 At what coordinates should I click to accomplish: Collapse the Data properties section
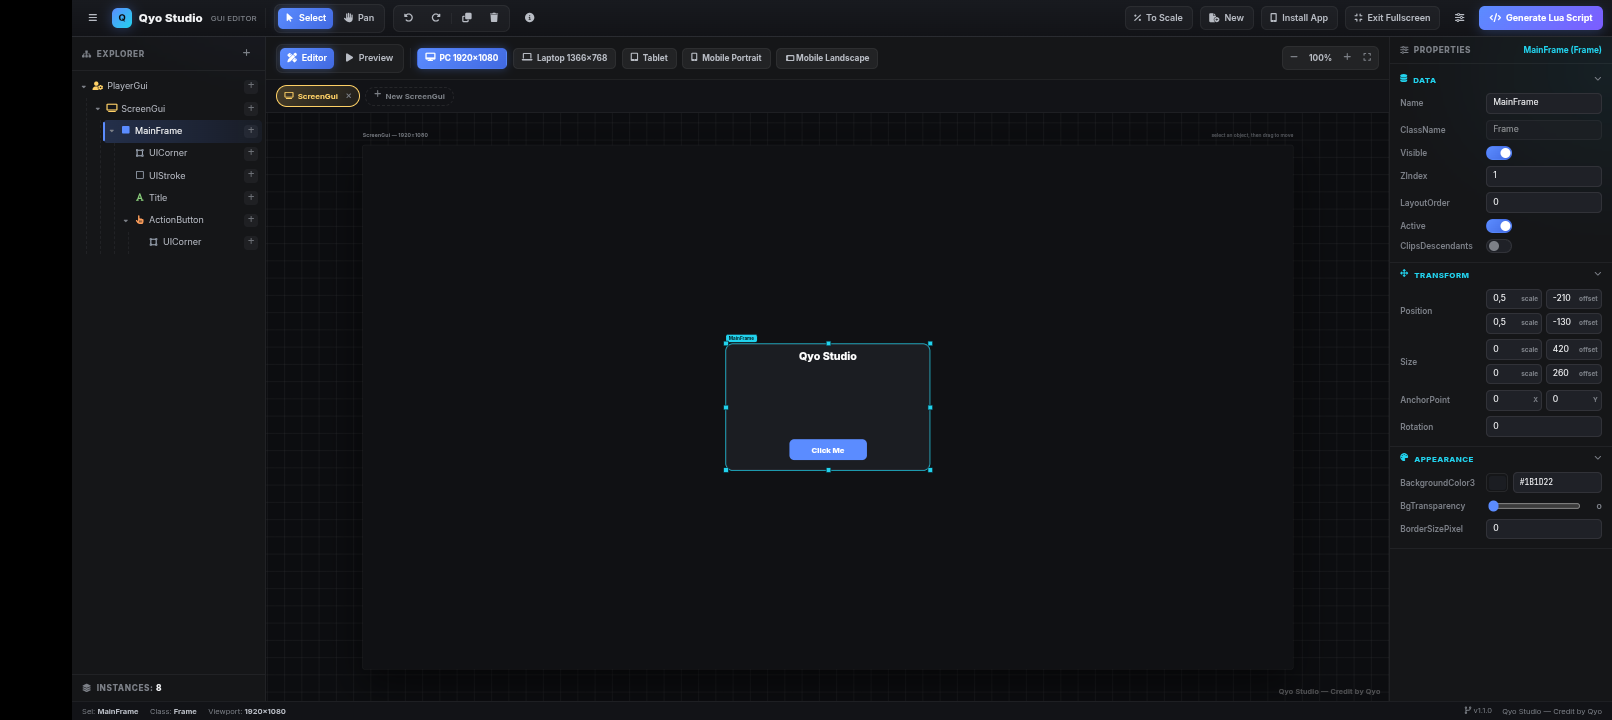[1597, 79]
